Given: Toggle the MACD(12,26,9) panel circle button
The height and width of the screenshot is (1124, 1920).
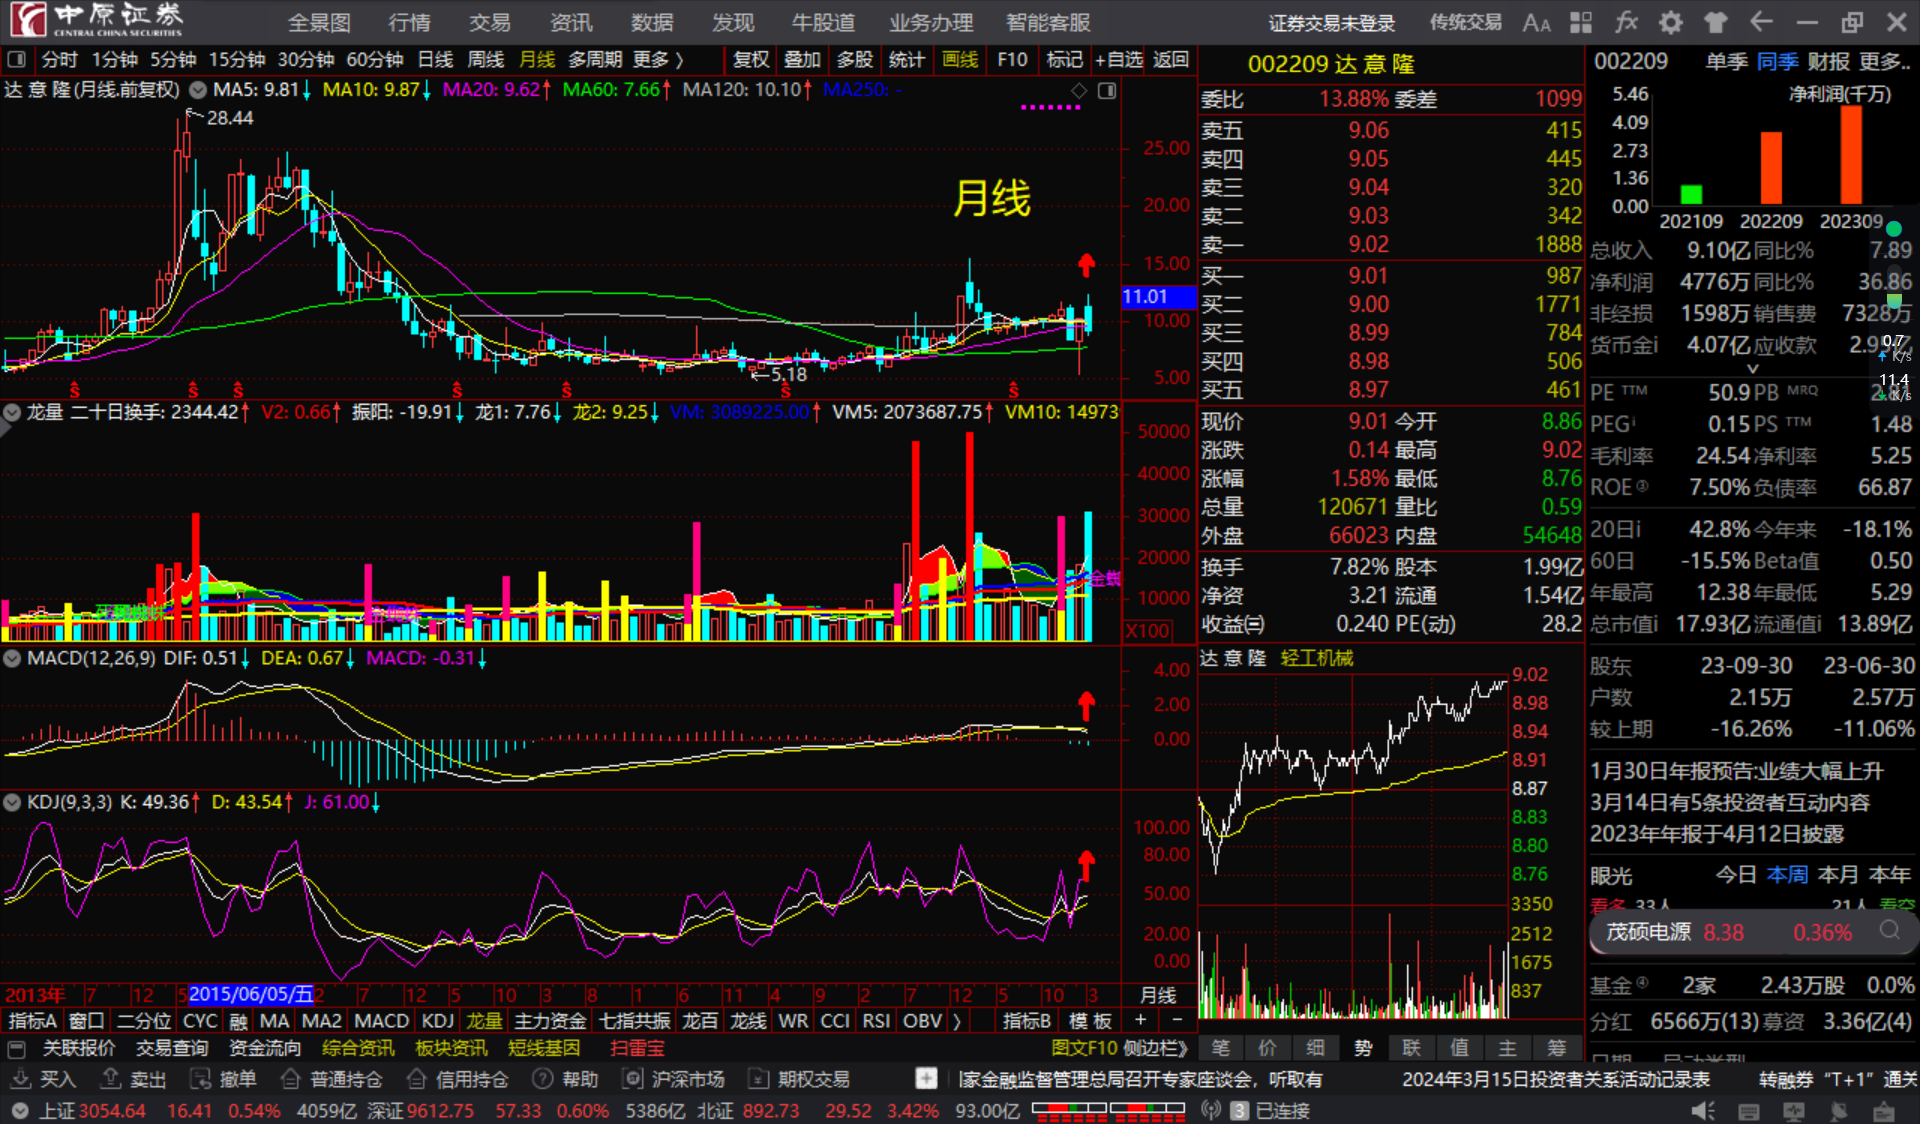Looking at the screenshot, I should pos(12,658).
